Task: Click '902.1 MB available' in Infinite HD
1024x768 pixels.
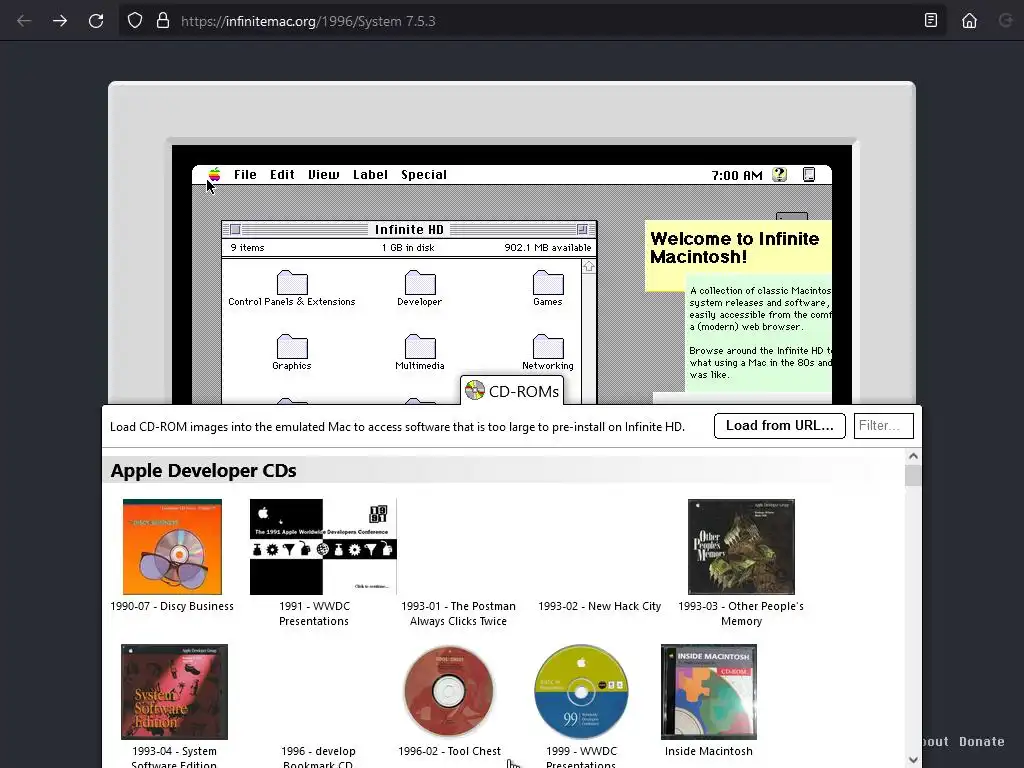Action: pos(547,248)
